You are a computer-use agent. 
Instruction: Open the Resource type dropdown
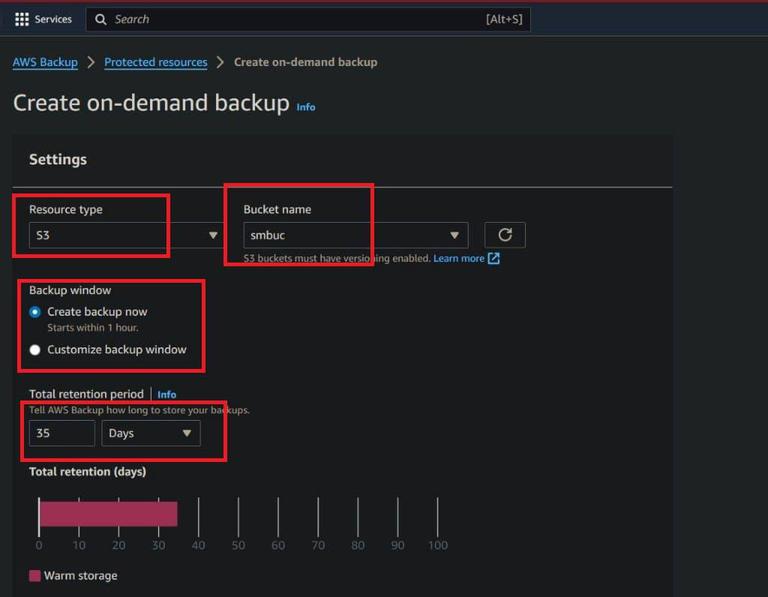point(125,235)
